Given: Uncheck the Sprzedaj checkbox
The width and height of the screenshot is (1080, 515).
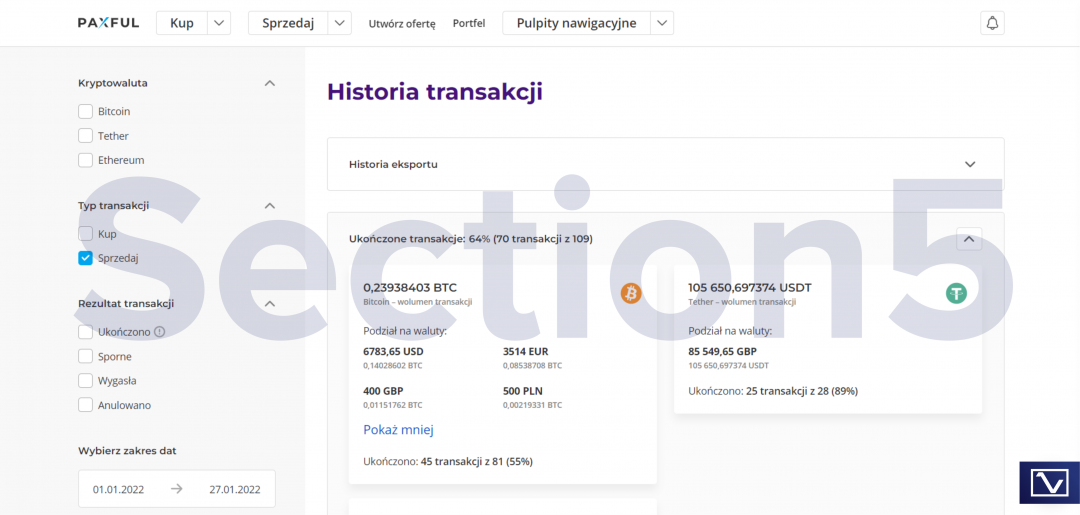Looking at the screenshot, I should (x=85, y=258).
